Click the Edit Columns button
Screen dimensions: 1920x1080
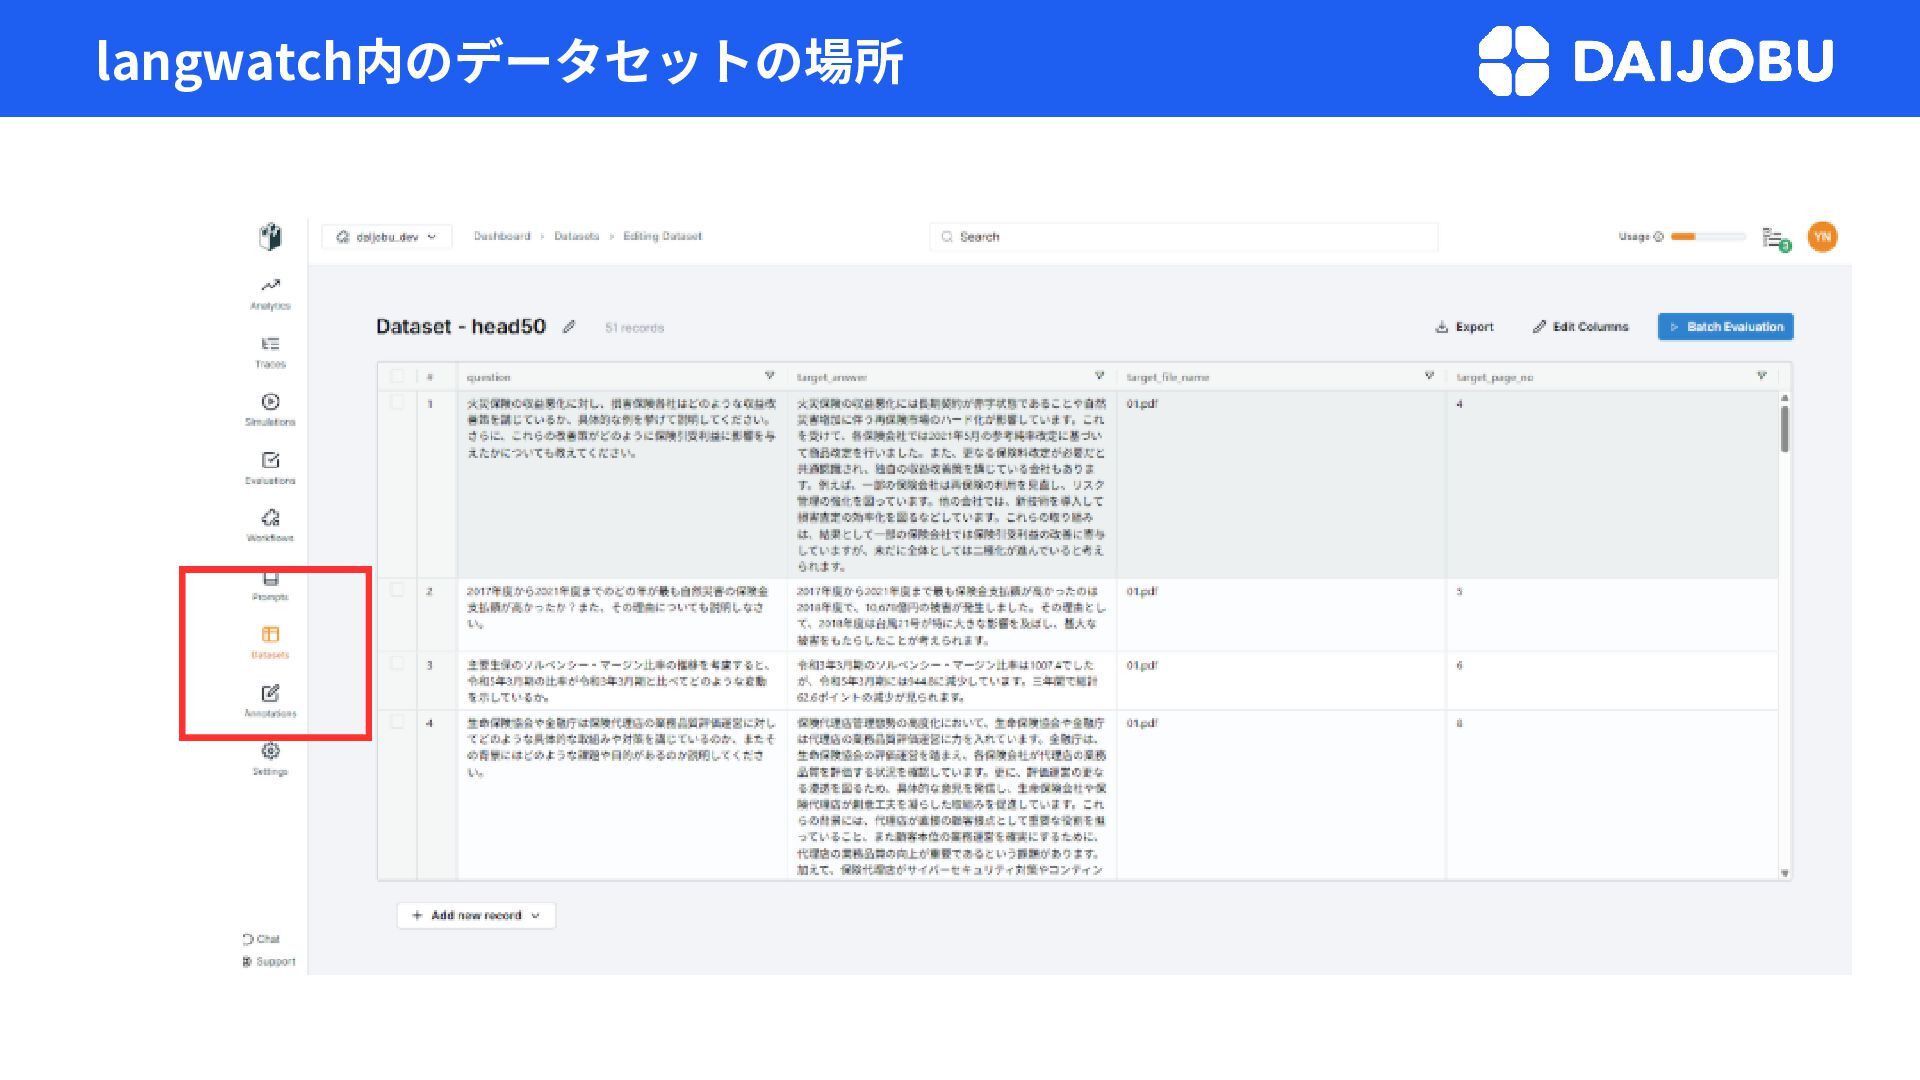coord(1580,327)
